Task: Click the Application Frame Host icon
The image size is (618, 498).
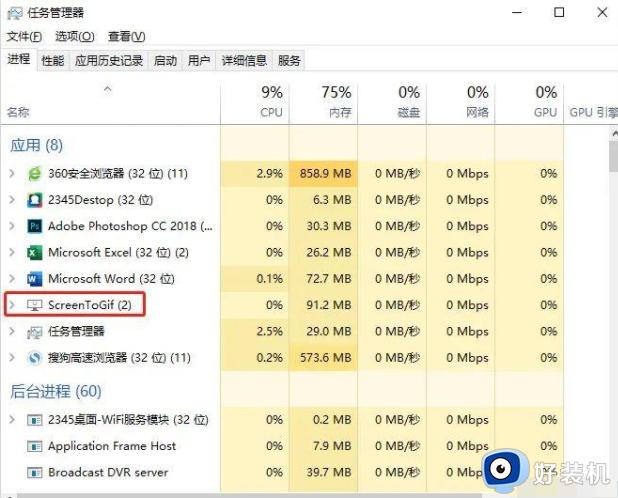Action: tap(34, 446)
